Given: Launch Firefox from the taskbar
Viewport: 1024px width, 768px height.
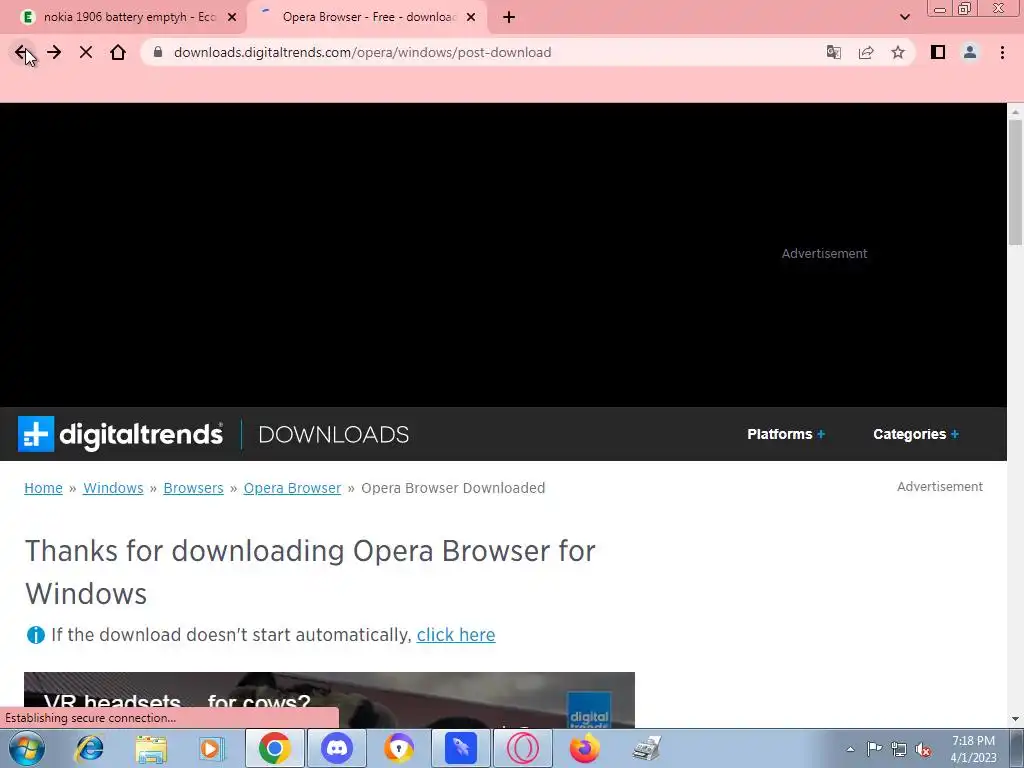Looking at the screenshot, I should [584, 748].
